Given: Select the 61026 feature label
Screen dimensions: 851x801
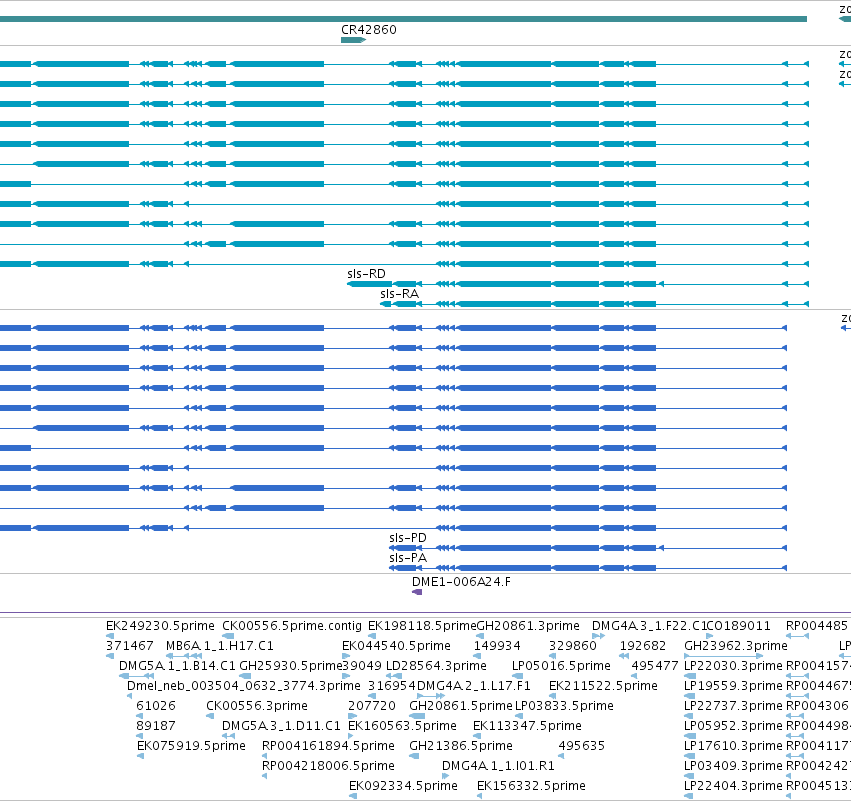Looking at the screenshot, I should (x=156, y=706).
